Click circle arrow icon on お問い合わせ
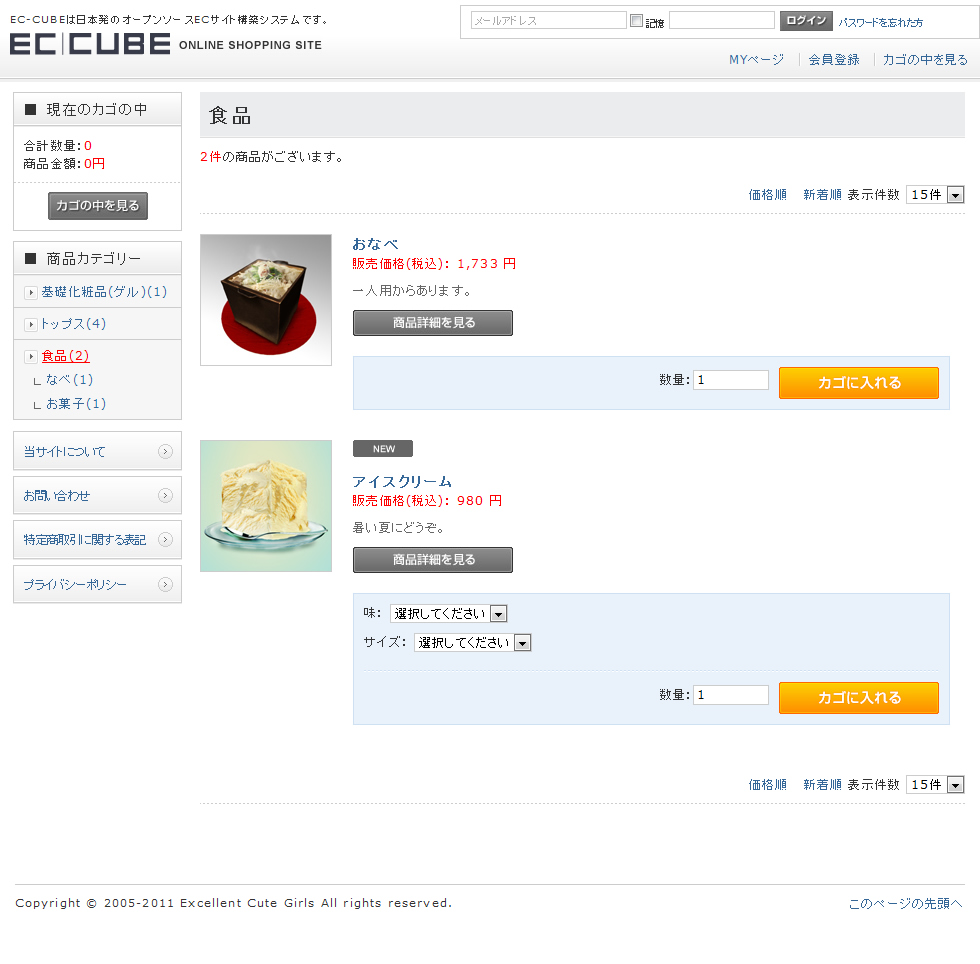The image size is (980, 964). pos(165,496)
